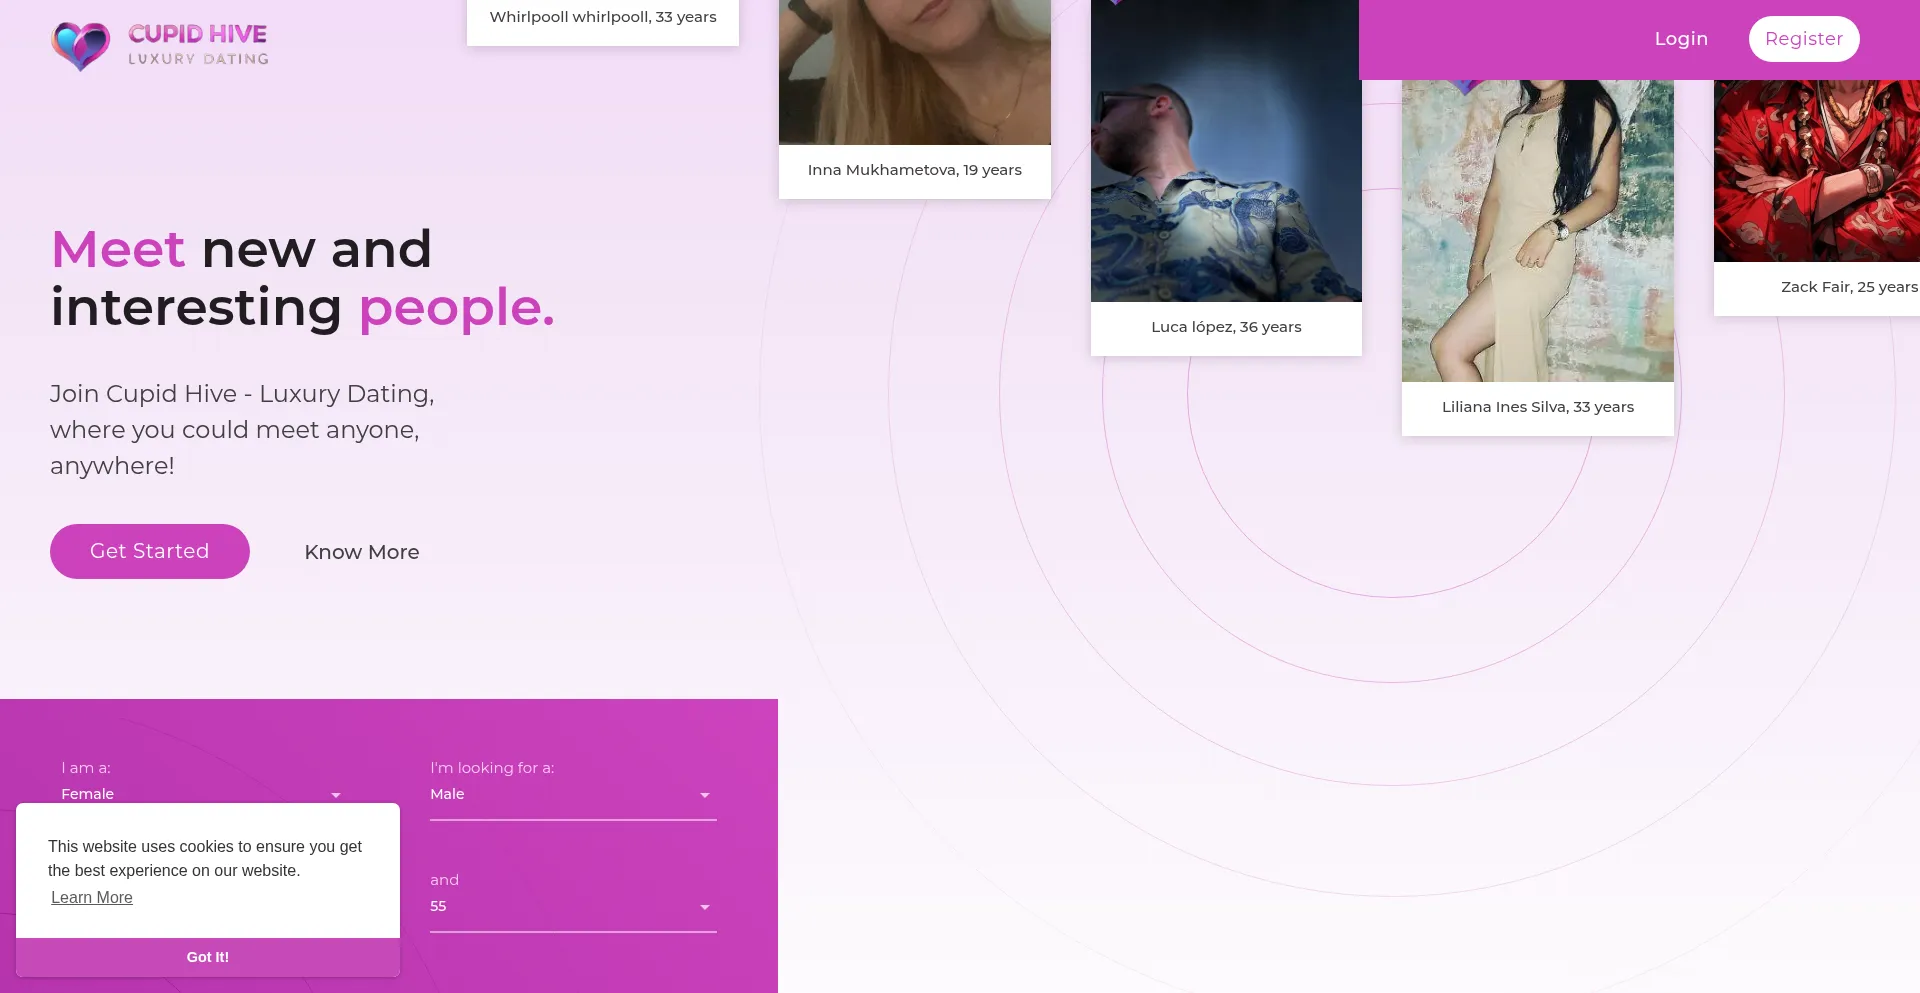Click the name 'Whirlpooll whirlpooll, 33 years'
Image resolution: width=1920 pixels, height=993 pixels.
point(603,17)
